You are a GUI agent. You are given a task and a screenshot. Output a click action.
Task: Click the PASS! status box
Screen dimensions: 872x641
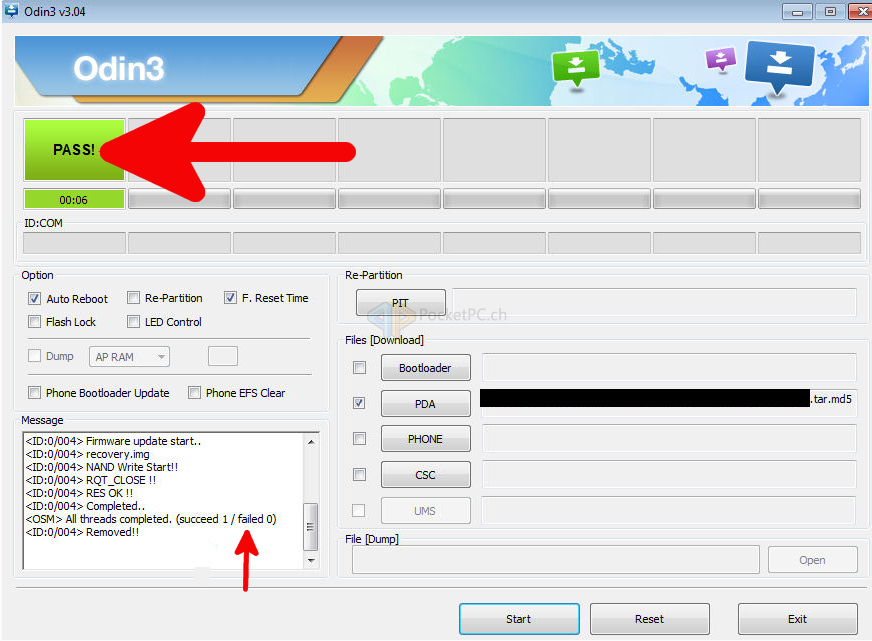(x=74, y=150)
